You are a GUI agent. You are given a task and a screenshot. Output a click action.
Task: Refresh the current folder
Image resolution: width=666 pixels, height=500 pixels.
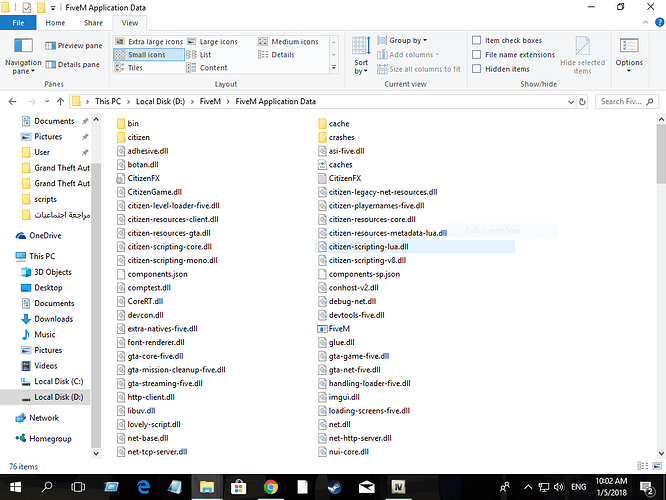coord(582,102)
